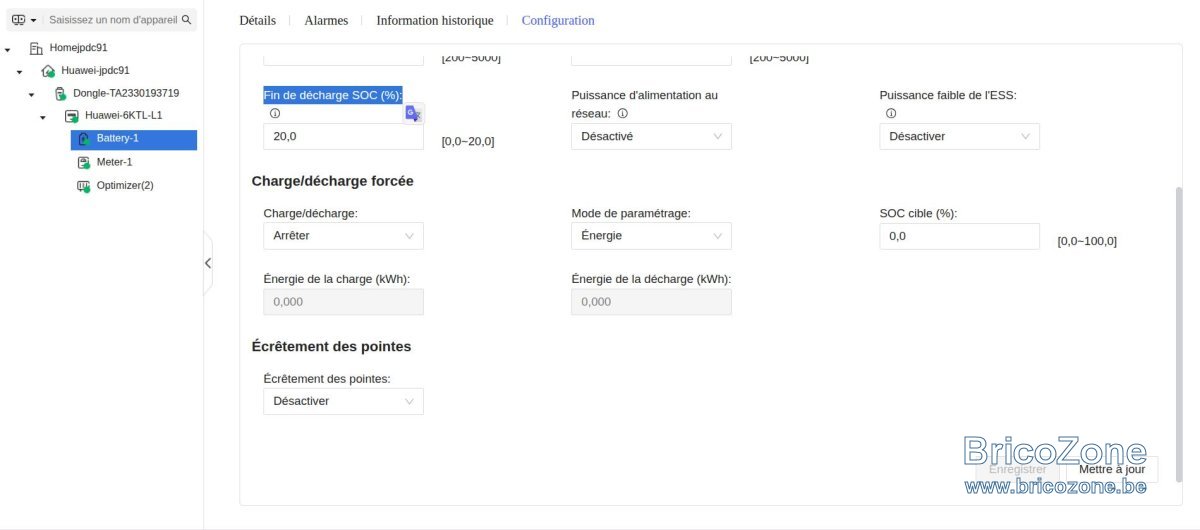Open Puissance faible de l'ESS dropdown
This screenshot has height=530, width=1200.
pos(959,136)
